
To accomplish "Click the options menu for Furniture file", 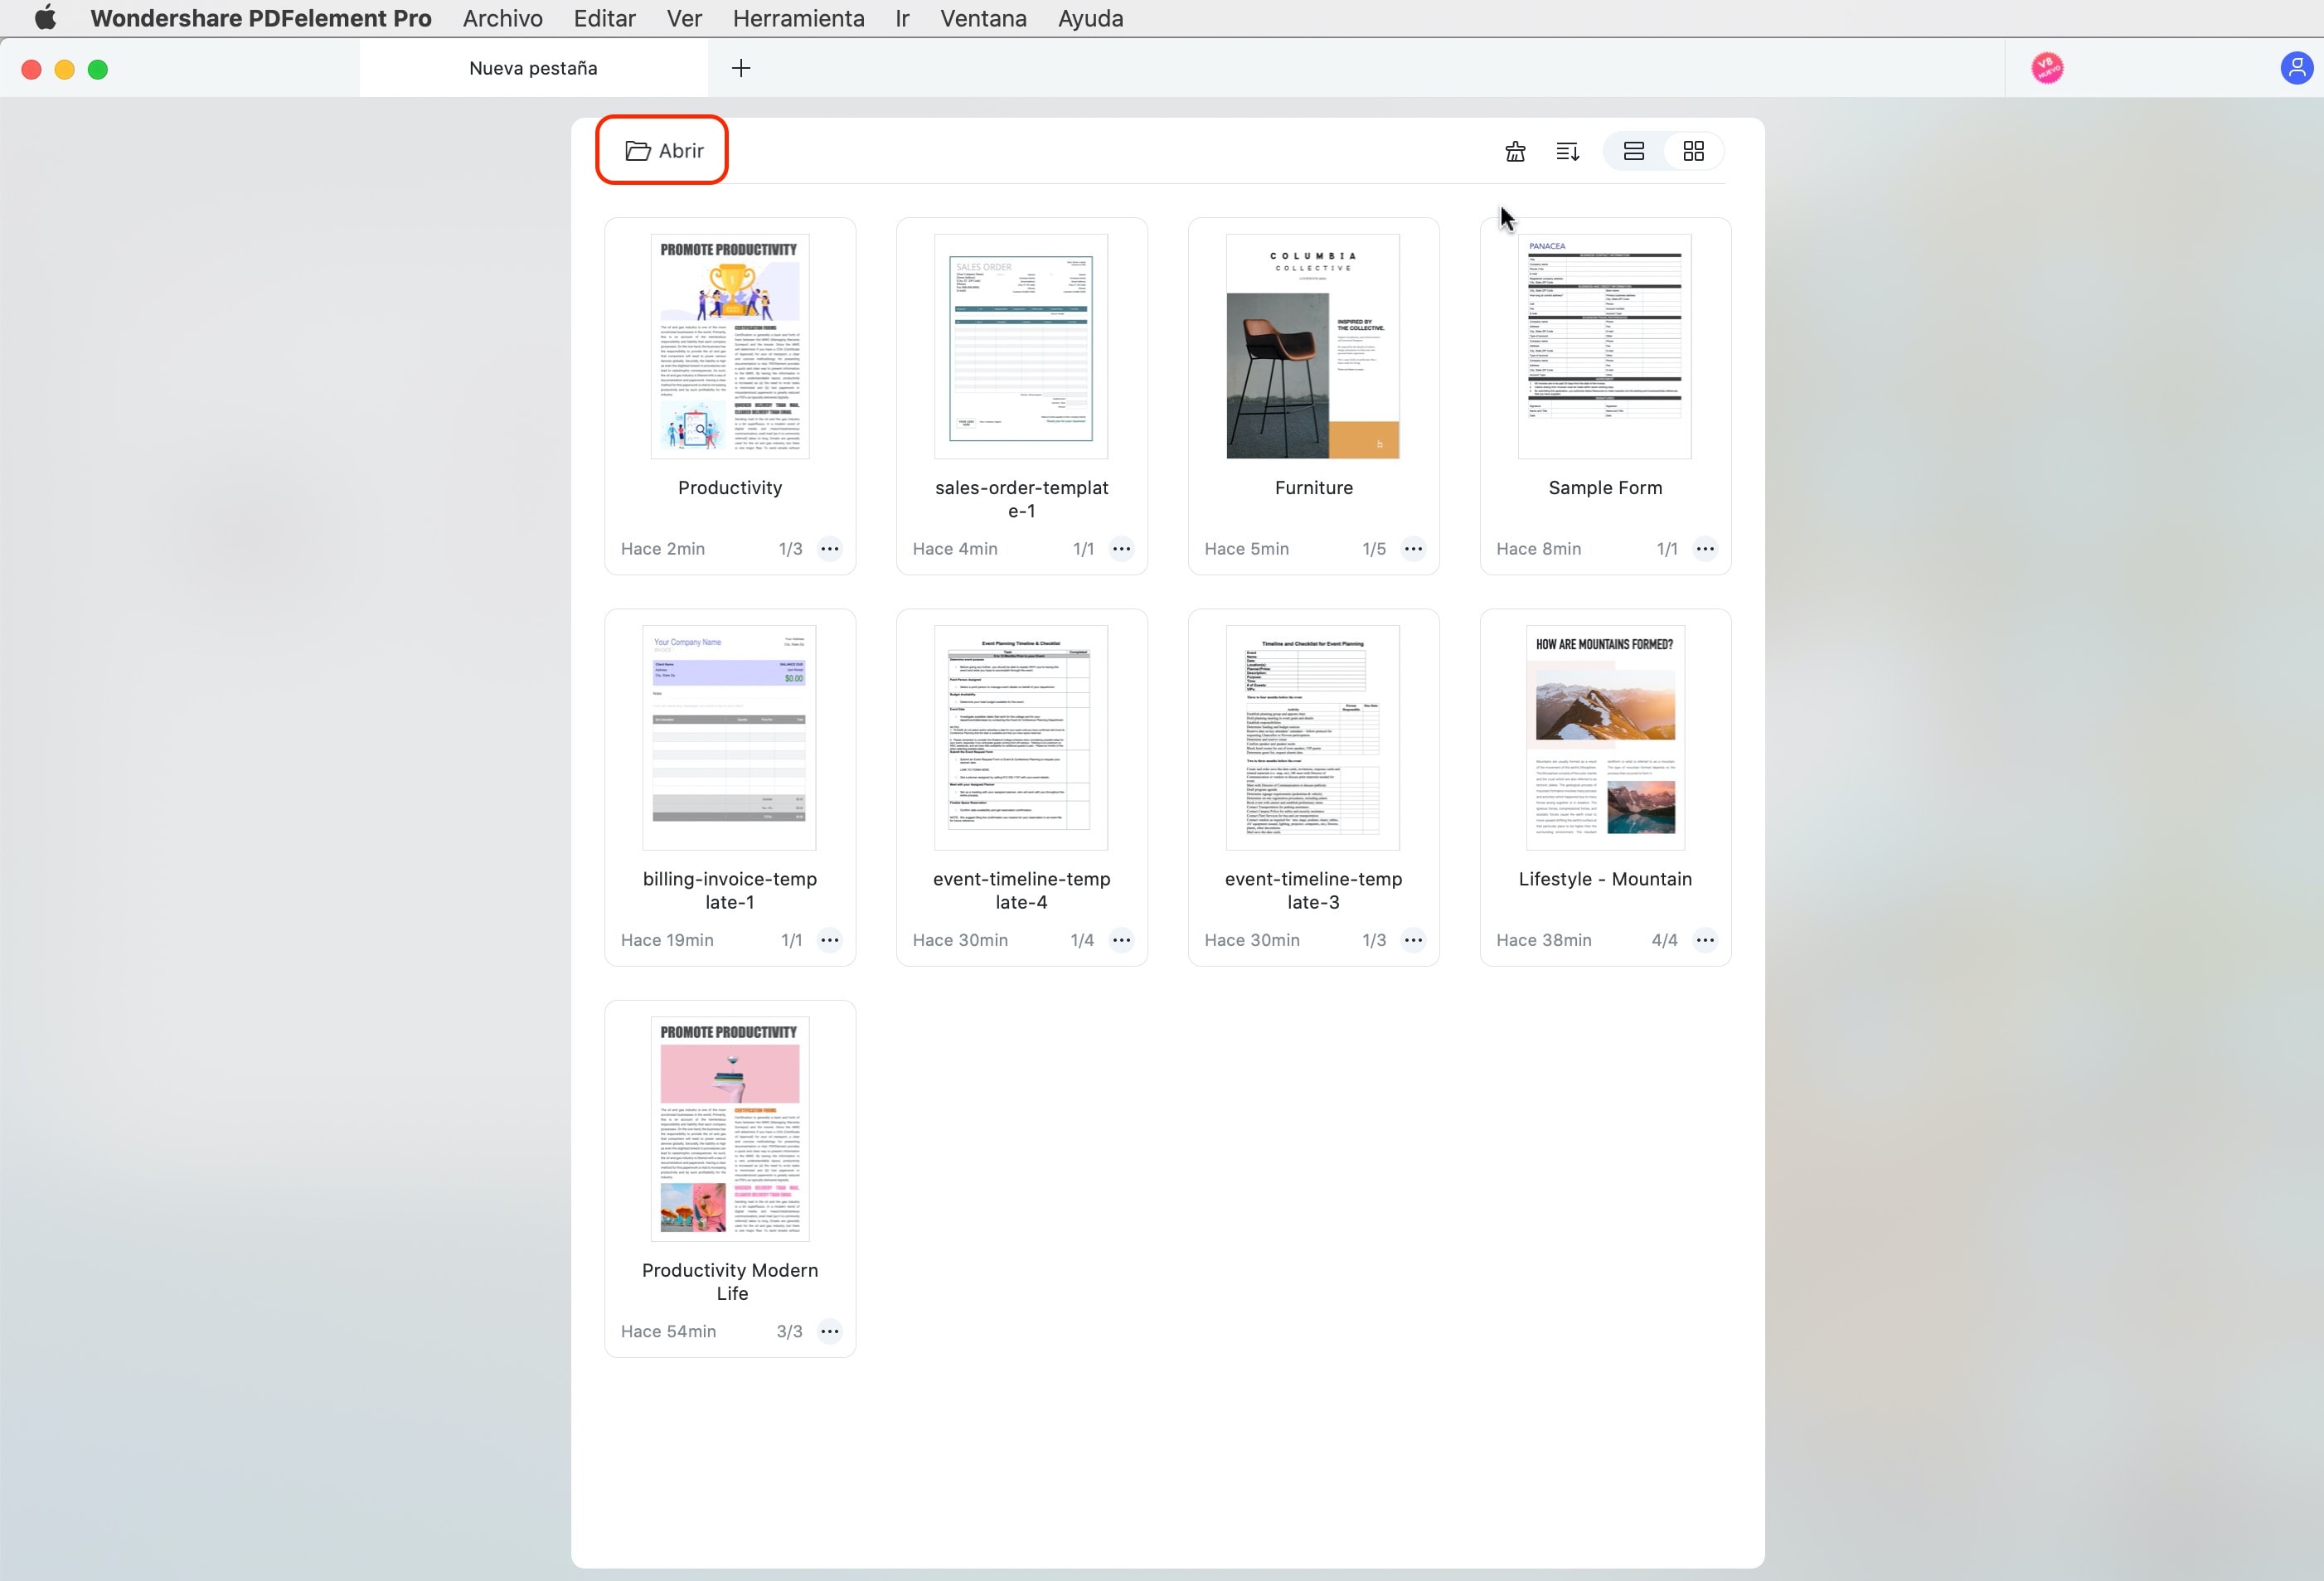I will pos(1412,547).
